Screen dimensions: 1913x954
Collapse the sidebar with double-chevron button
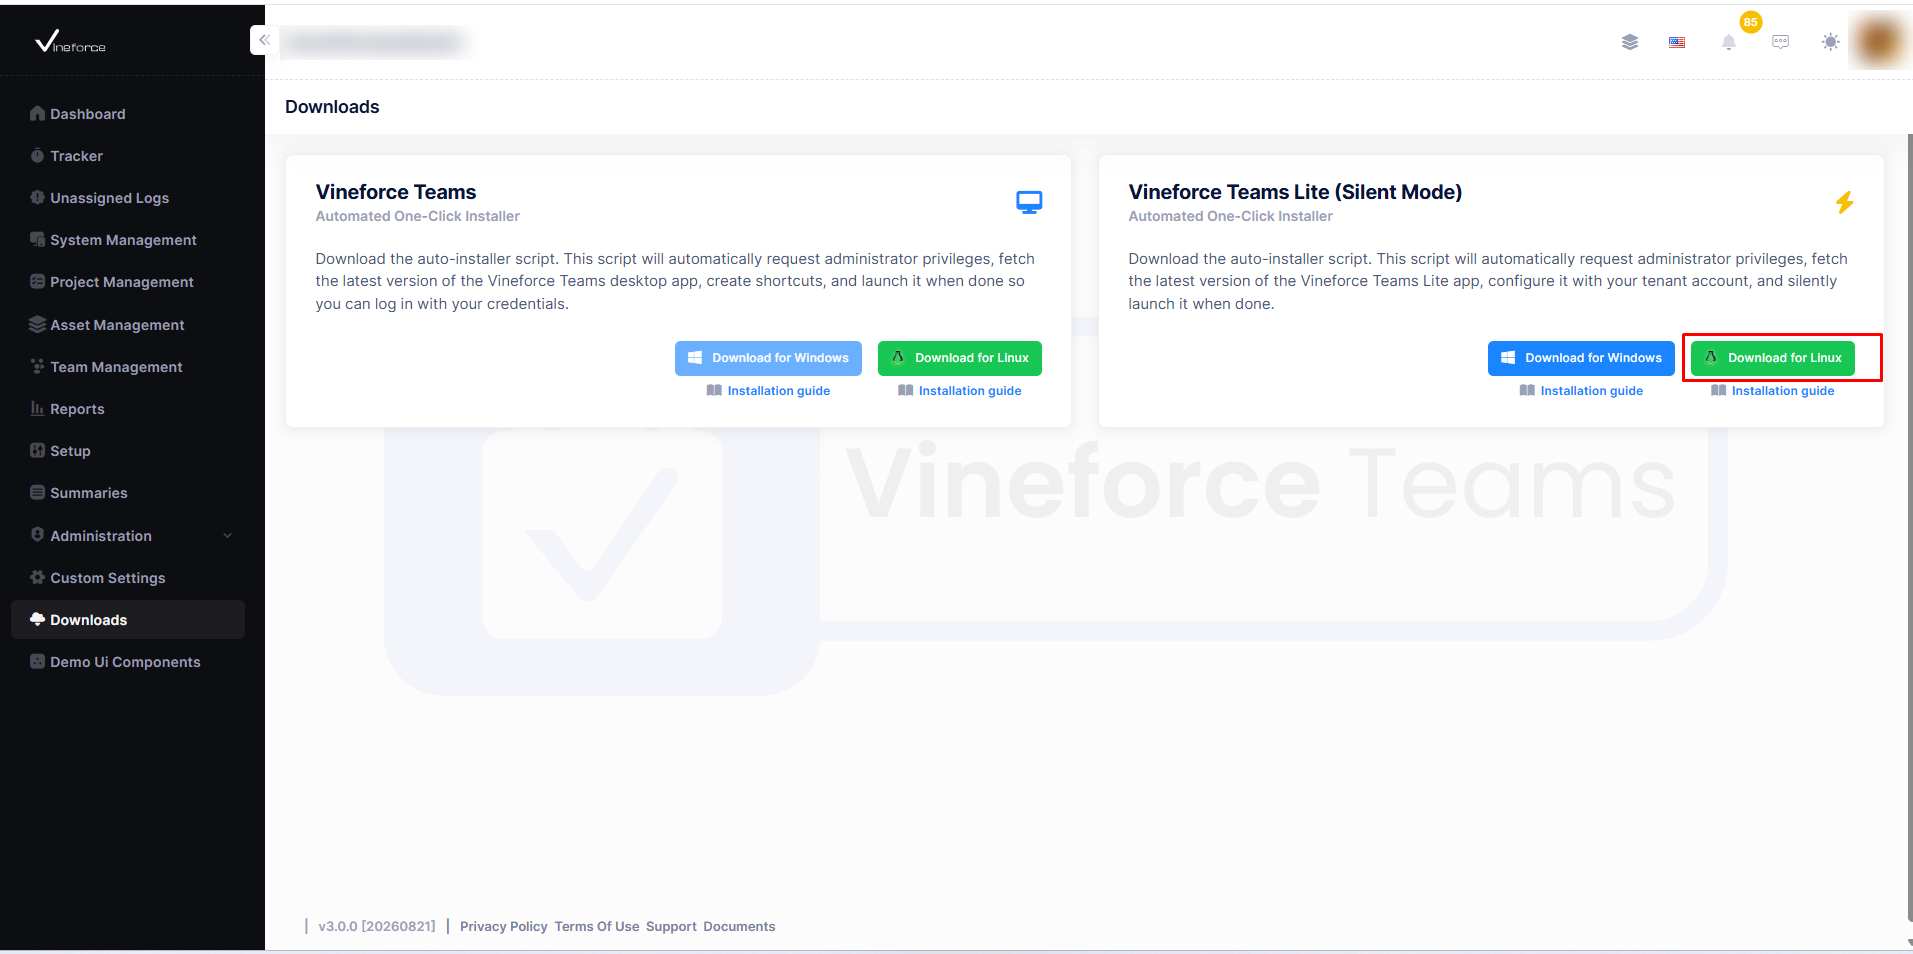264,40
